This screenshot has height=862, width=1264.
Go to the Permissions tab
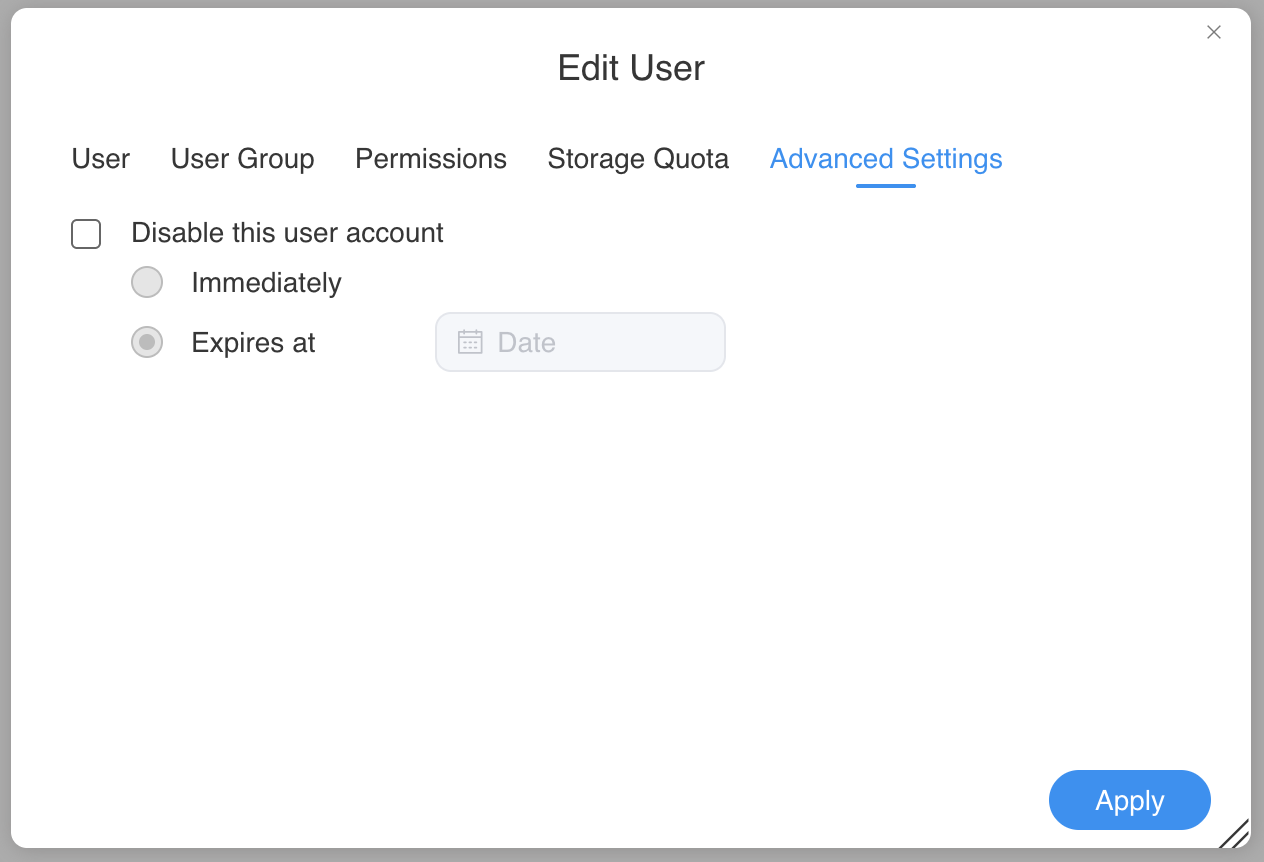431,159
